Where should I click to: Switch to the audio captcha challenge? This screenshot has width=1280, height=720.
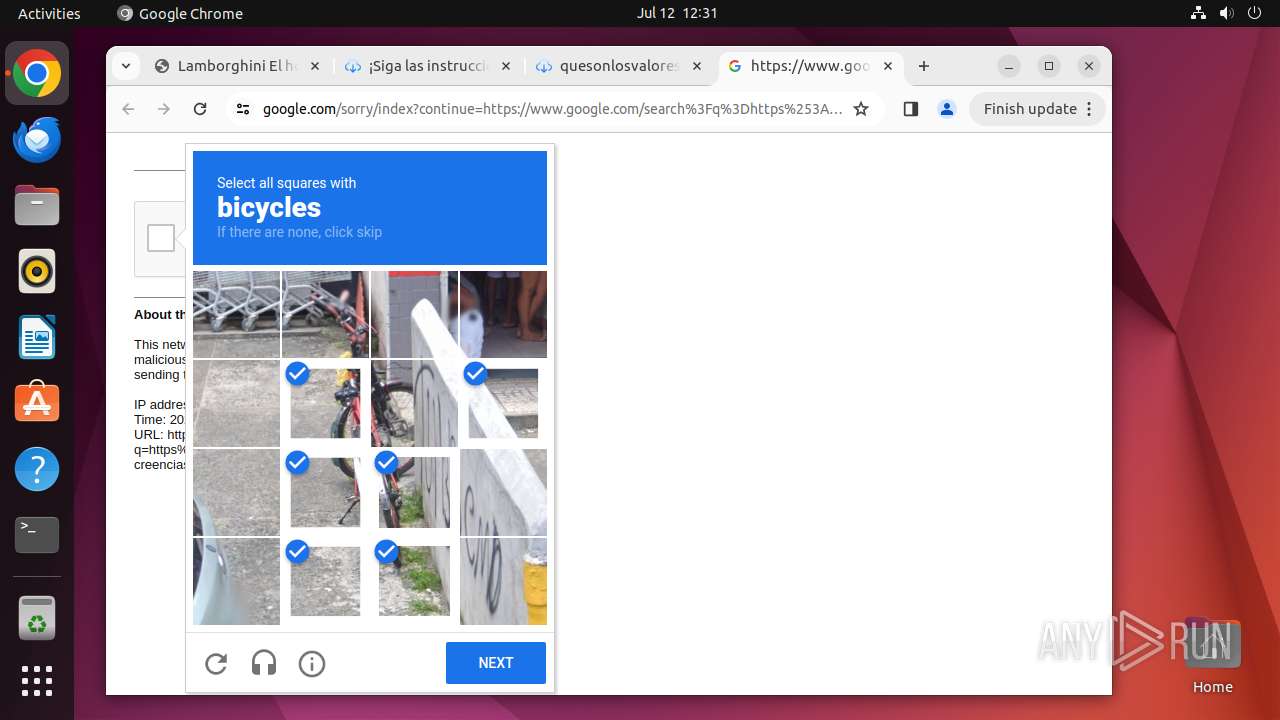pos(264,663)
